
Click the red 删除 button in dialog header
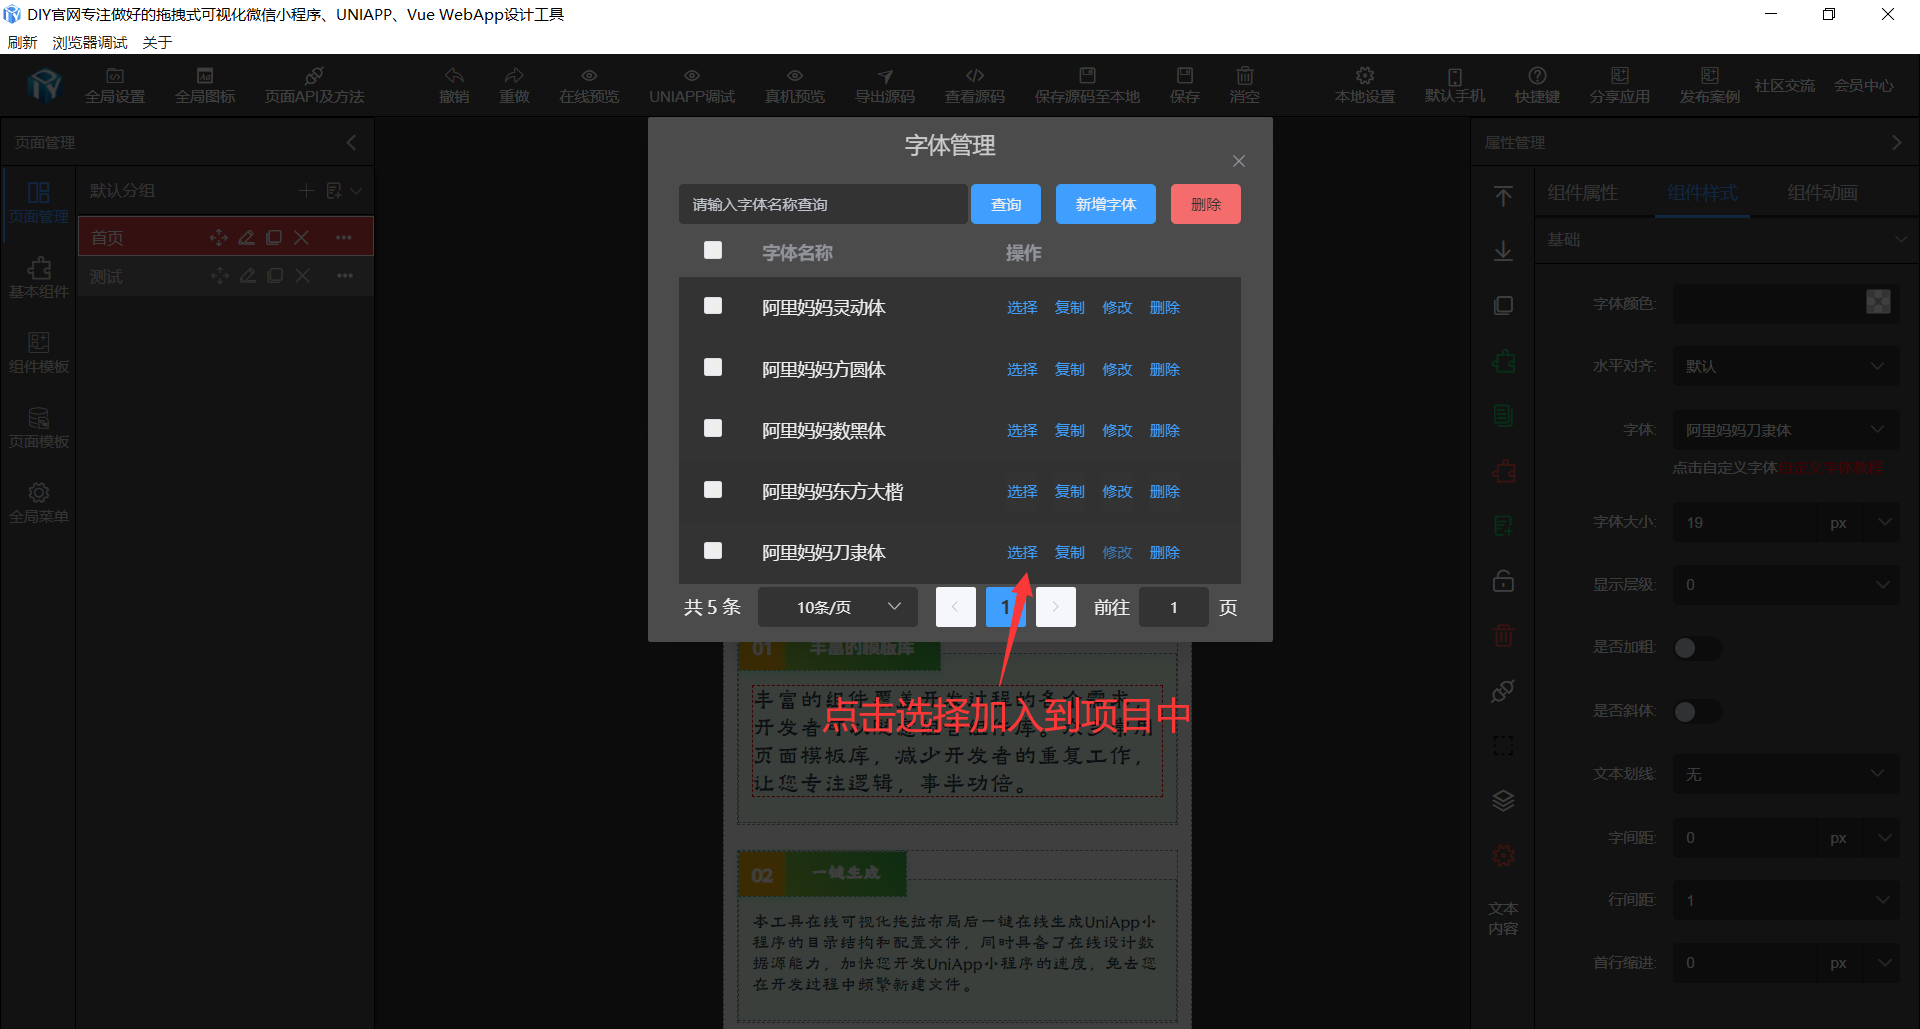click(x=1206, y=204)
